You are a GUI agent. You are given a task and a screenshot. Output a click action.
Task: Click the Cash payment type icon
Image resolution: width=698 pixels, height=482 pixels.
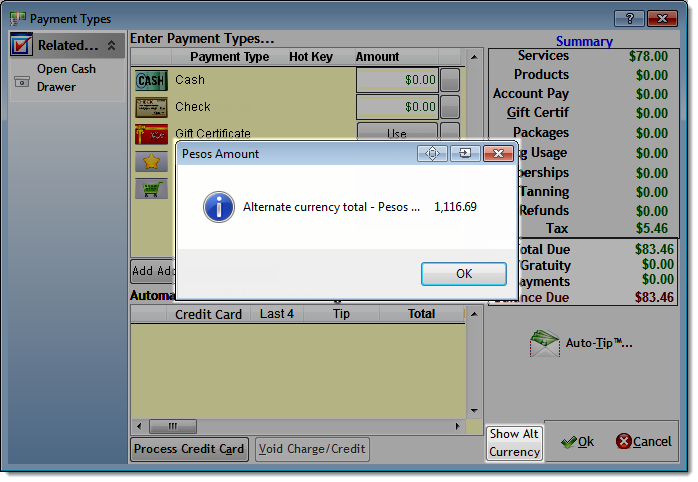pos(151,80)
